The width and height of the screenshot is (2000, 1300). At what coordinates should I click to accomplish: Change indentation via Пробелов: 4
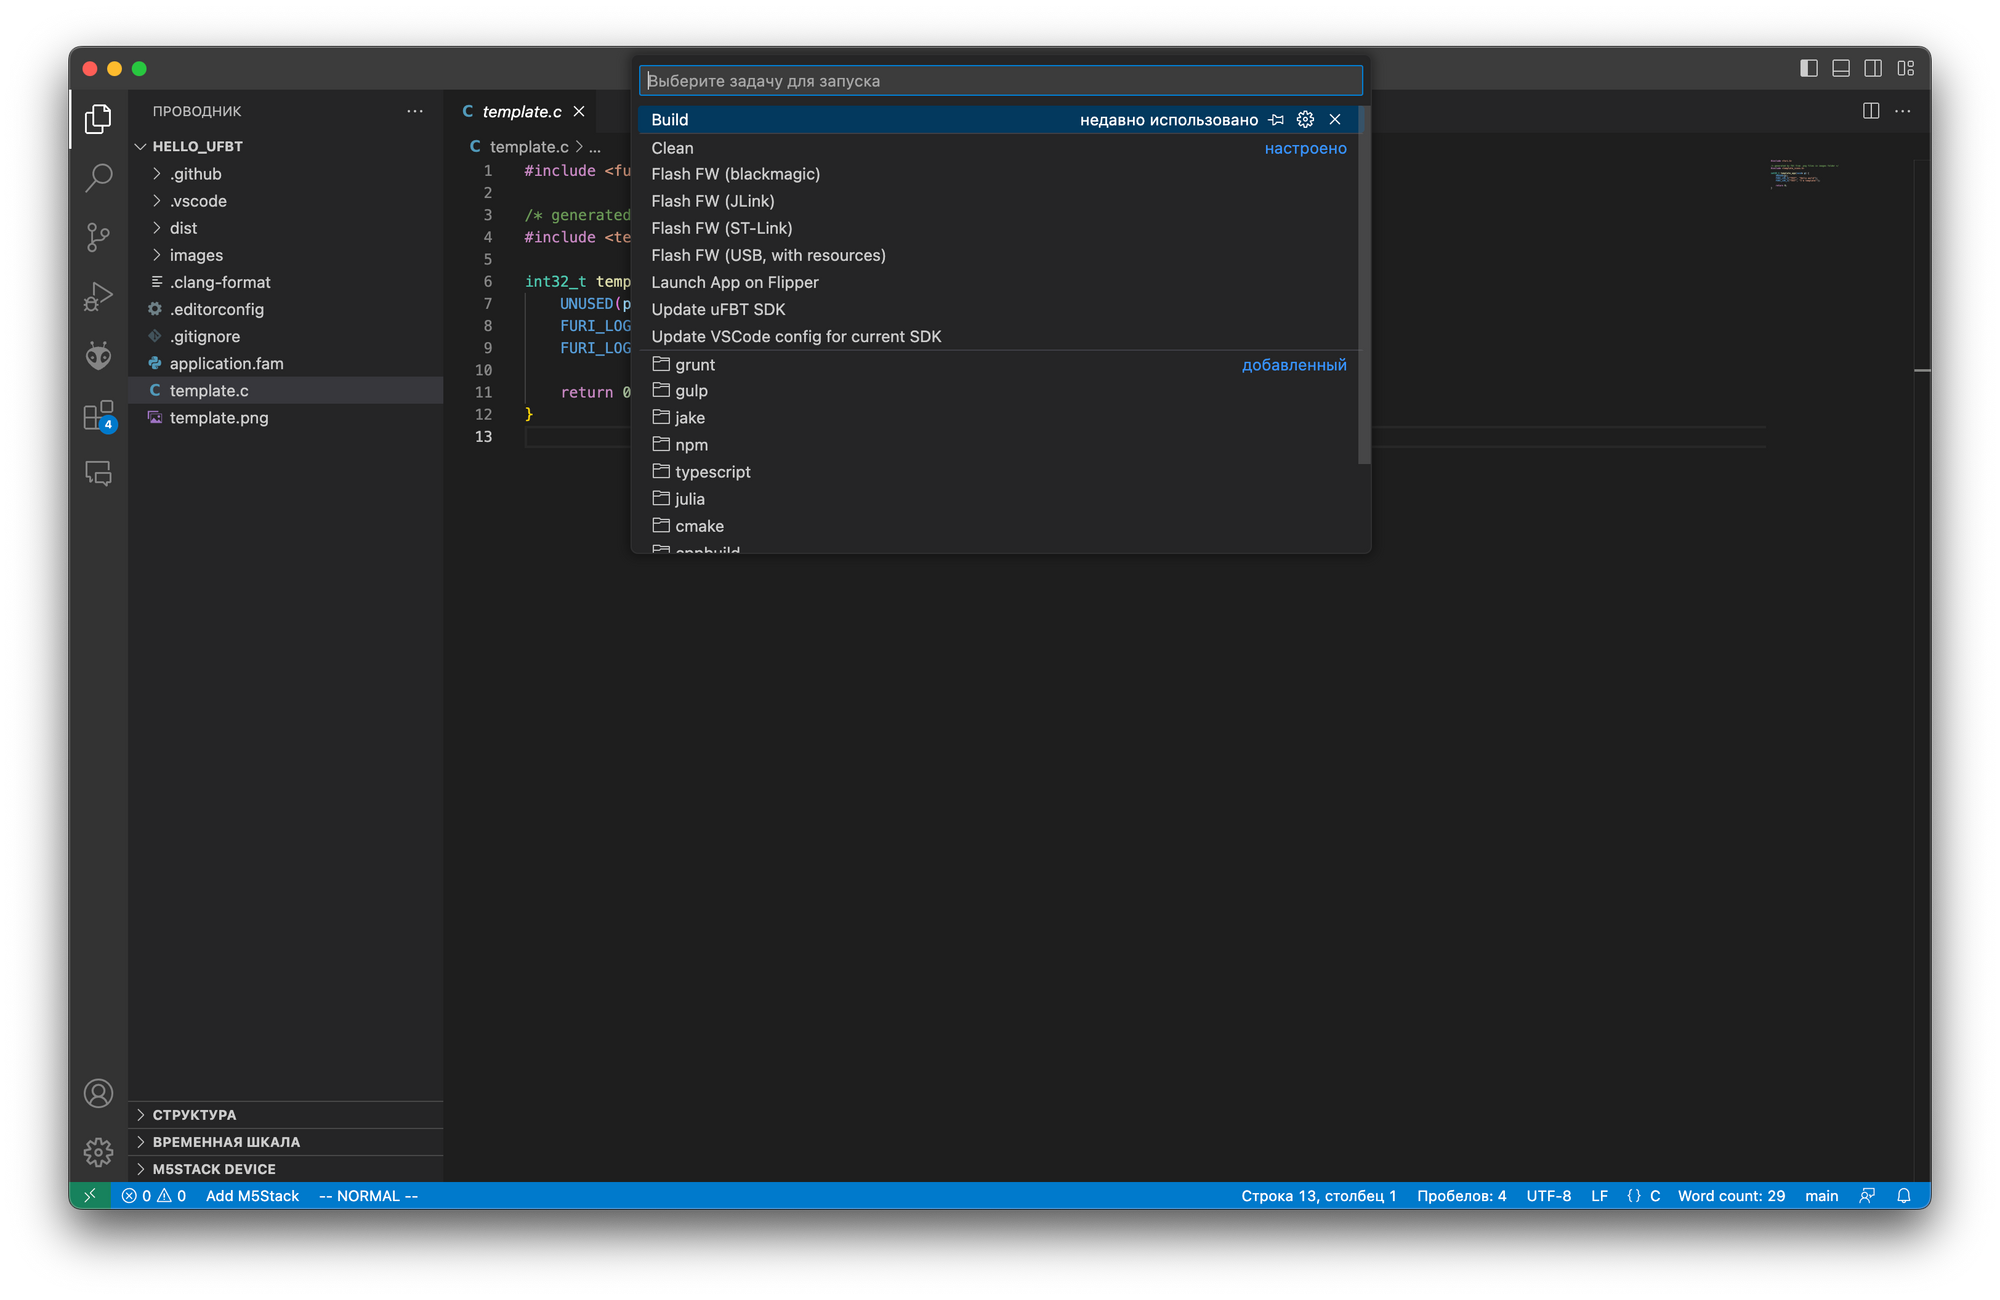click(1461, 1195)
